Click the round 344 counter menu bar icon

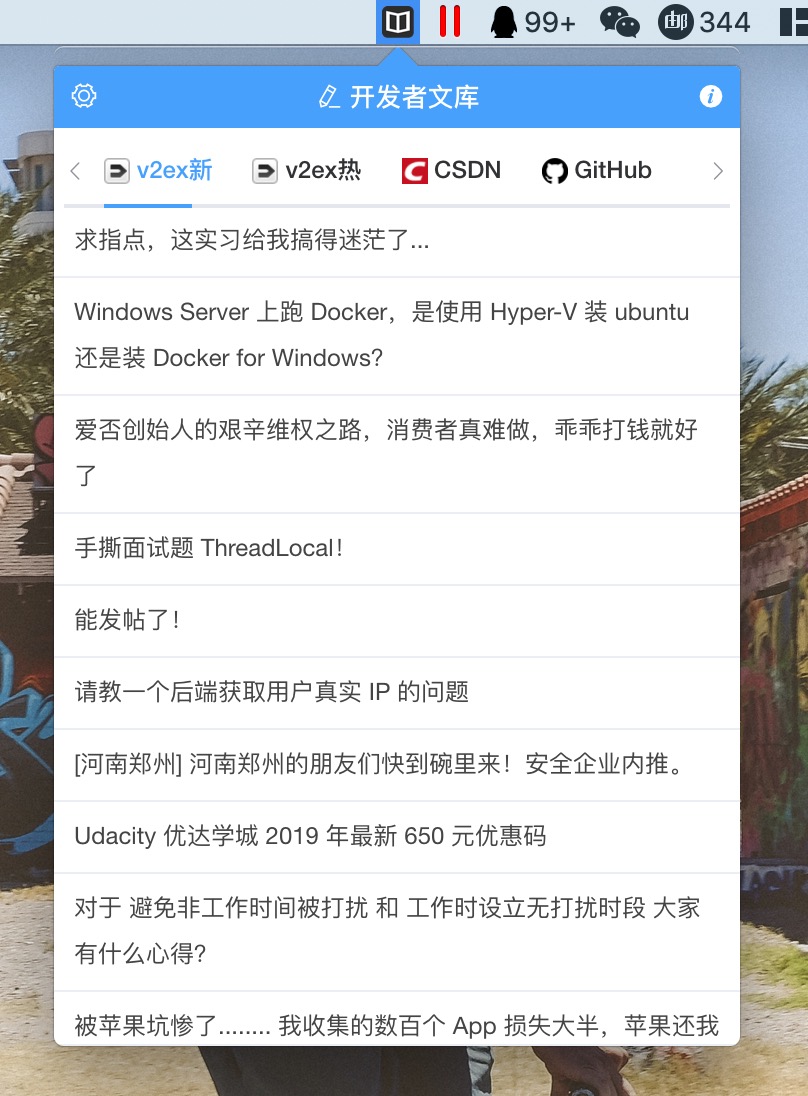coord(704,22)
